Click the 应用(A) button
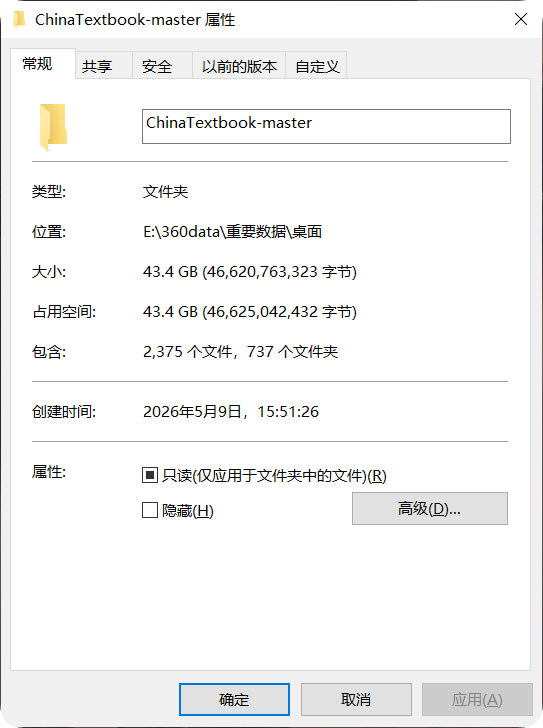The height and width of the screenshot is (728, 543). (x=477, y=699)
